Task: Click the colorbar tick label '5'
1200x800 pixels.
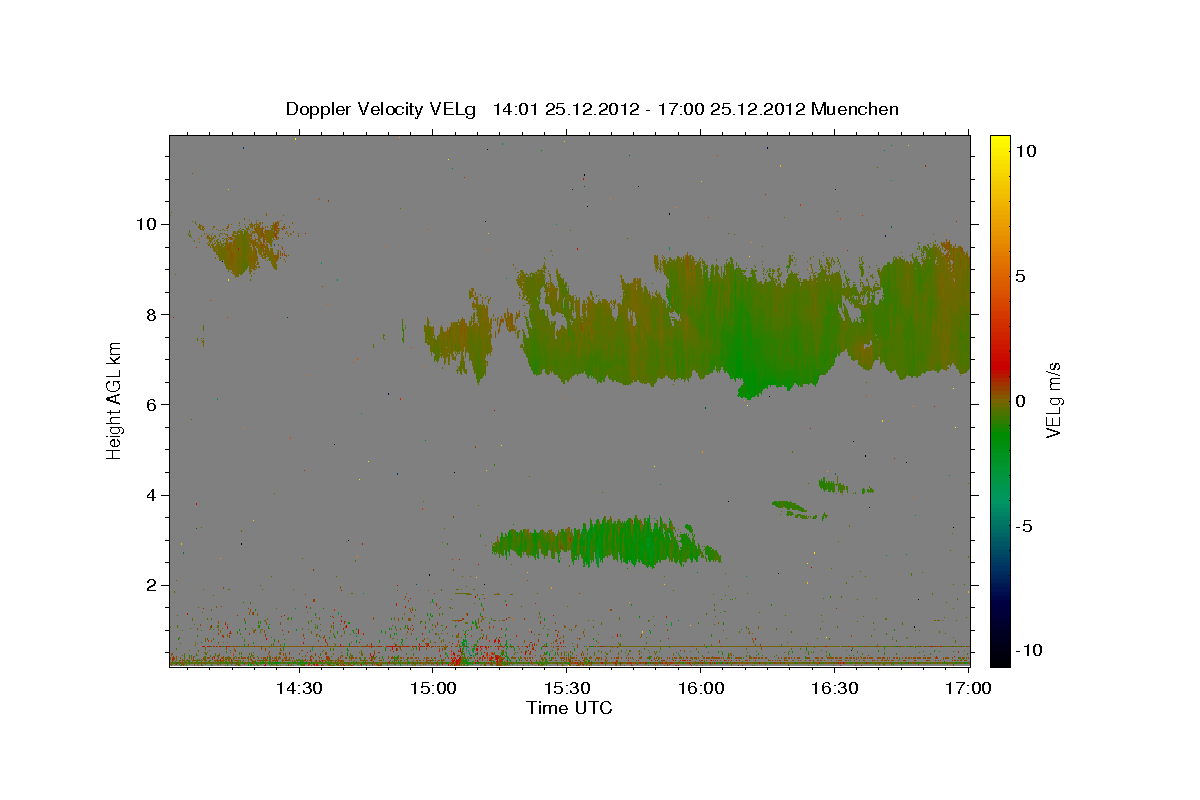Action: (x=1020, y=276)
